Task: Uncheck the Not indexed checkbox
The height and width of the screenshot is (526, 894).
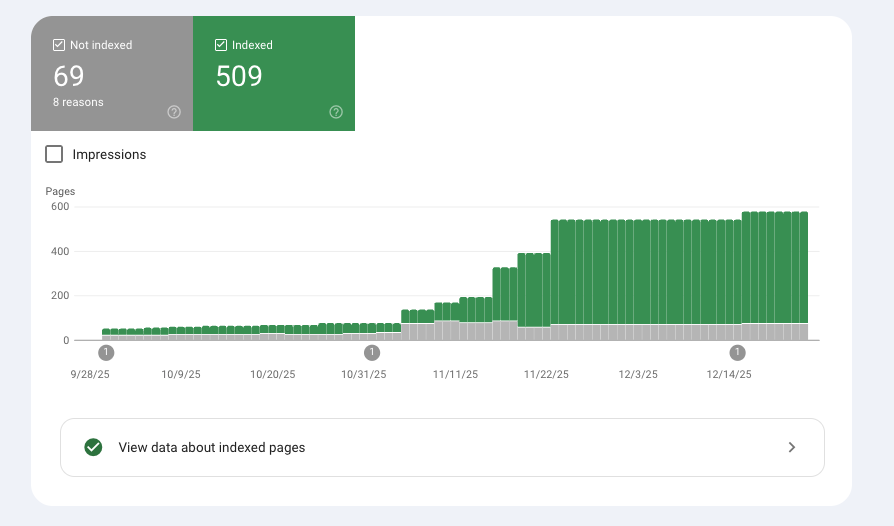Action: [59, 45]
